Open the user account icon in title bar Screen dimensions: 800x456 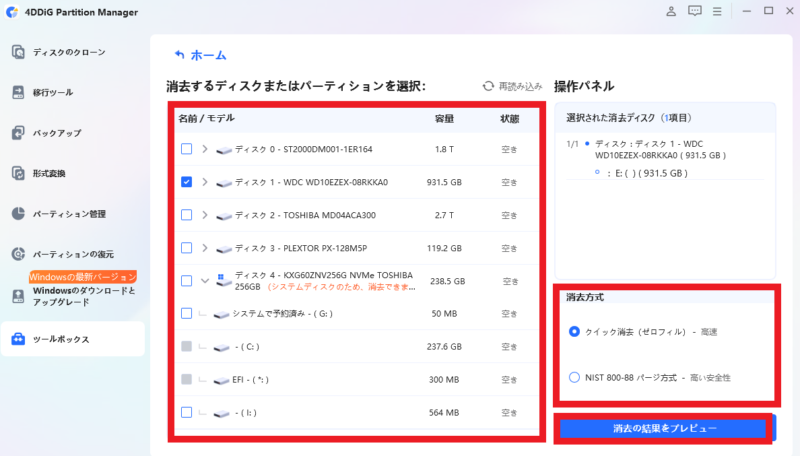669,11
